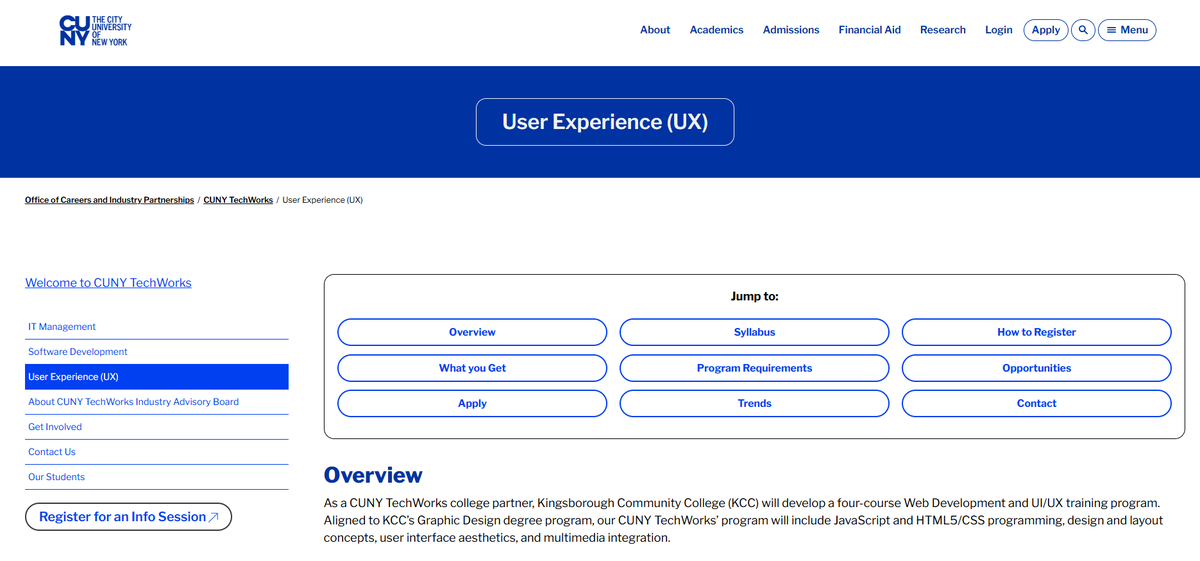1200x561 pixels.
Task: Open the About menu item
Action: (x=655, y=30)
